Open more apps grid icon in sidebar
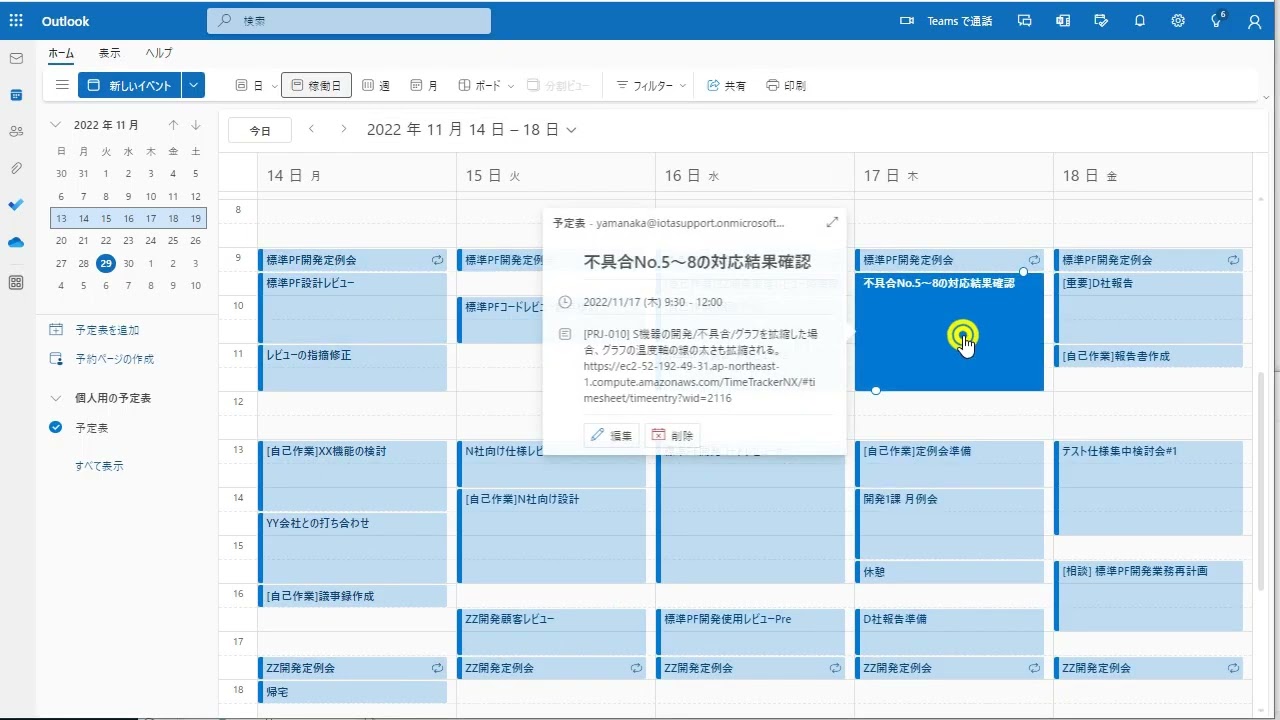This screenshot has width=1280, height=720. (x=16, y=283)
